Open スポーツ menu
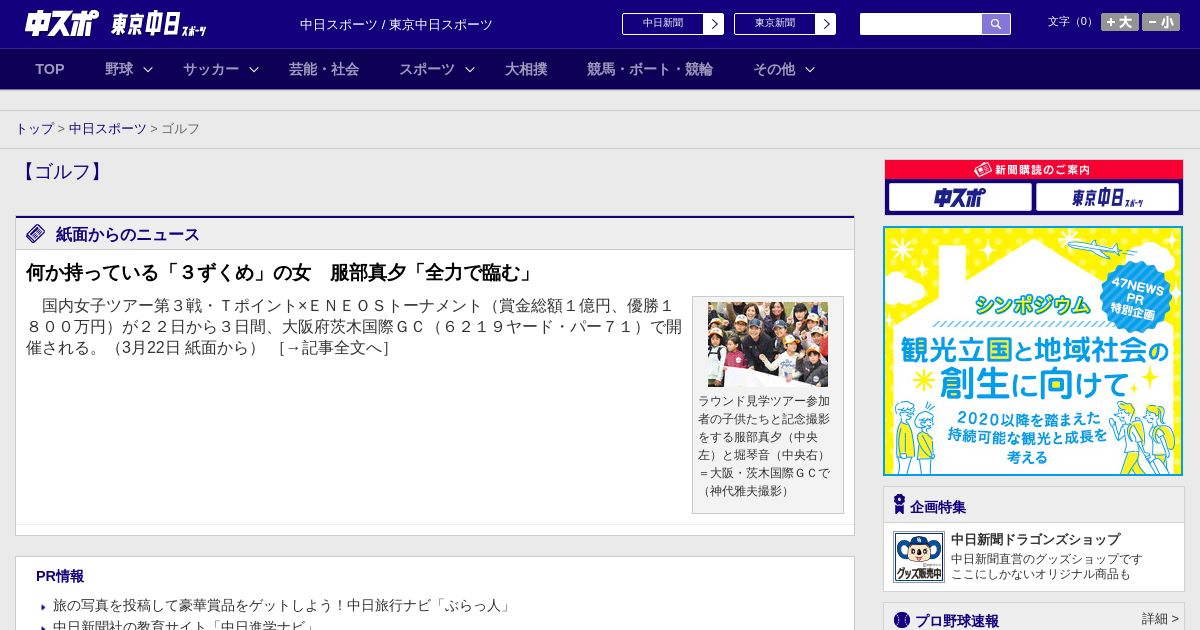The width and height of the screenshot is (1200, 630). [427, 69]
